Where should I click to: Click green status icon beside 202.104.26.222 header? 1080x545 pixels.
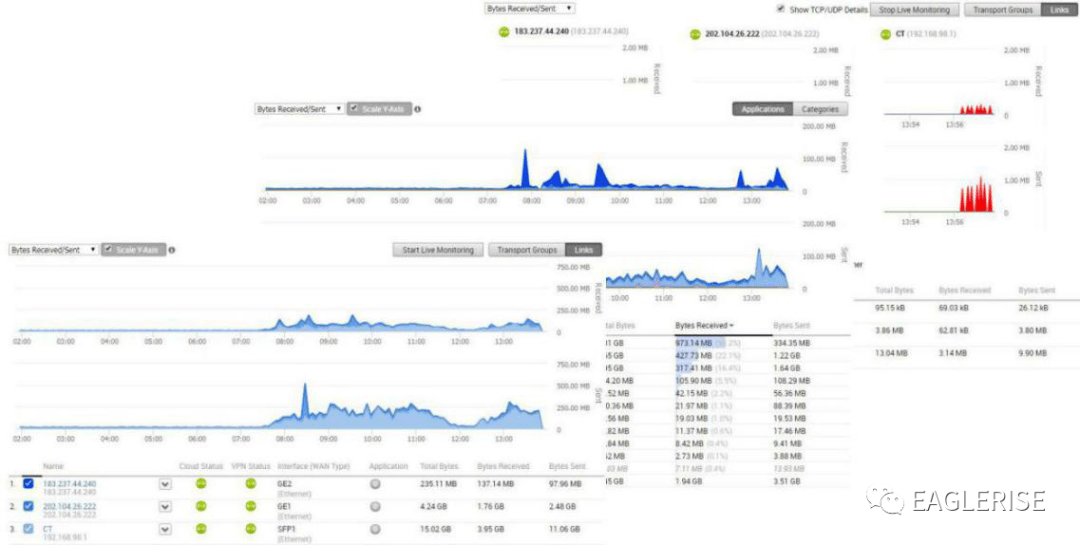(x=695, y=34)
